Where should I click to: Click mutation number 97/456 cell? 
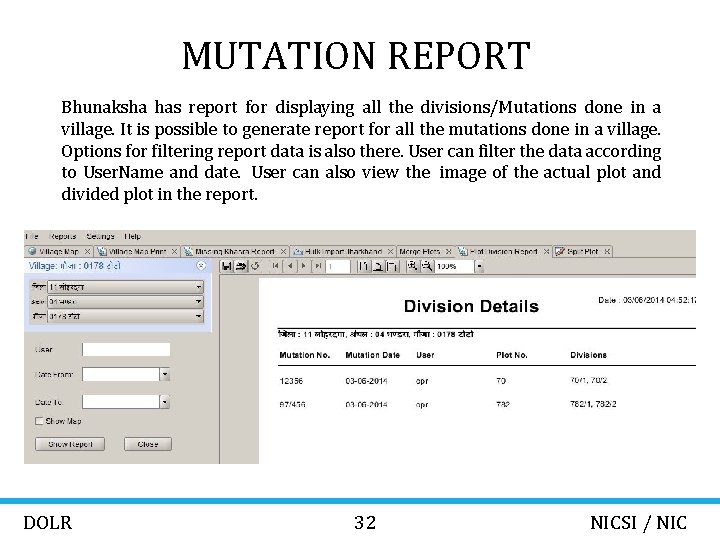point(292,405)
